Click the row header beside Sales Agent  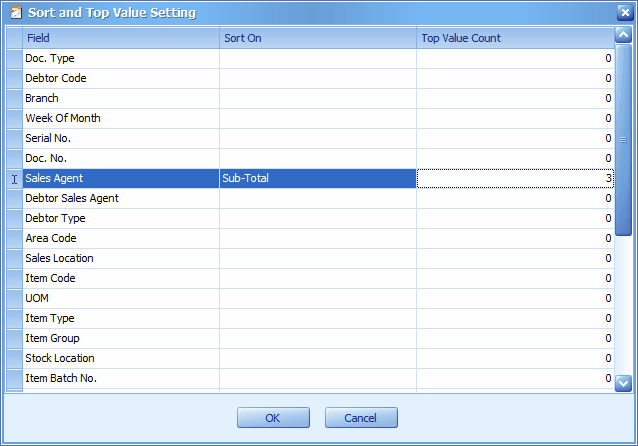coord(14,178)
